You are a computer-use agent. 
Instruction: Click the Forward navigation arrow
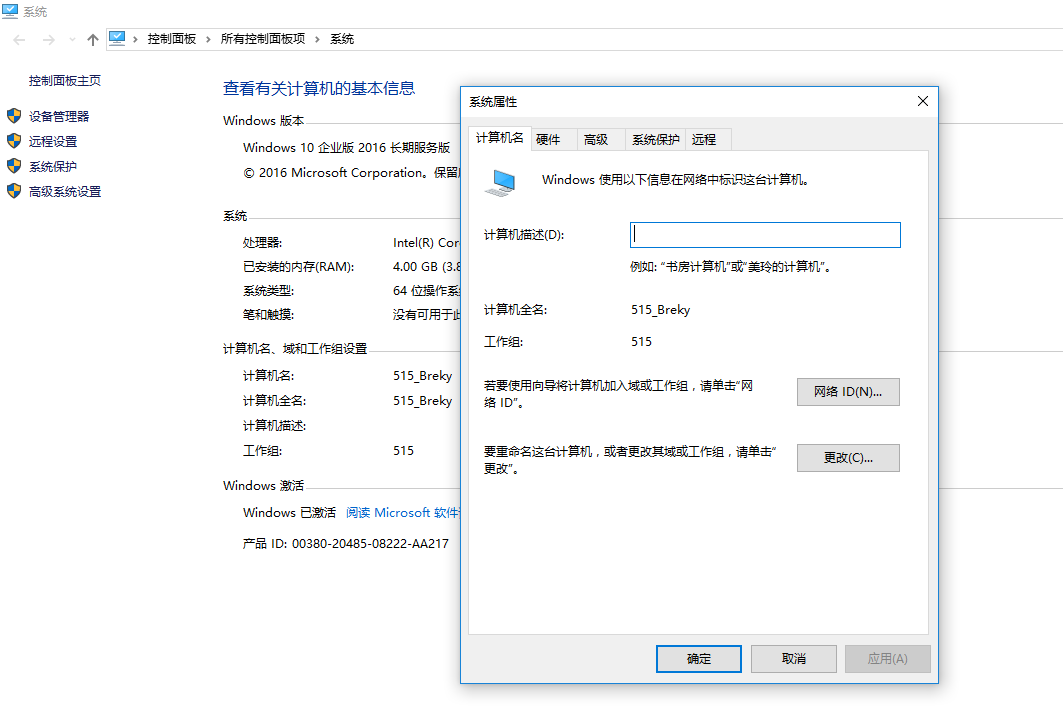[48, 40]
